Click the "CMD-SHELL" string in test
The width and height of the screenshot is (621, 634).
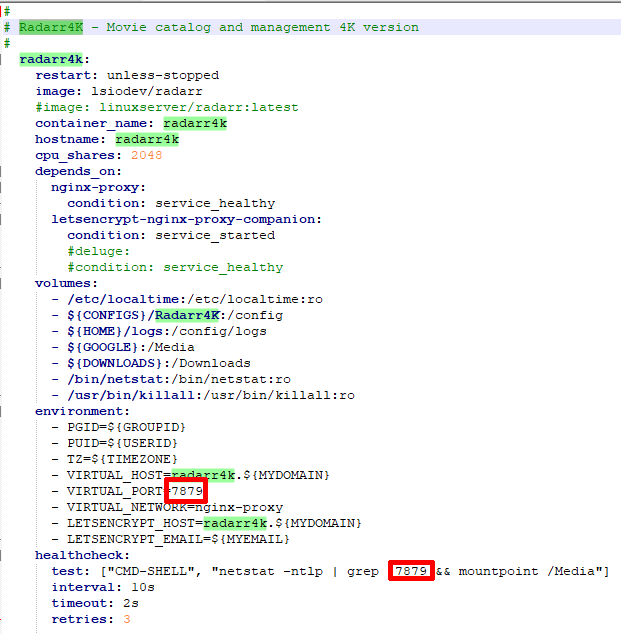coord(154,571)
